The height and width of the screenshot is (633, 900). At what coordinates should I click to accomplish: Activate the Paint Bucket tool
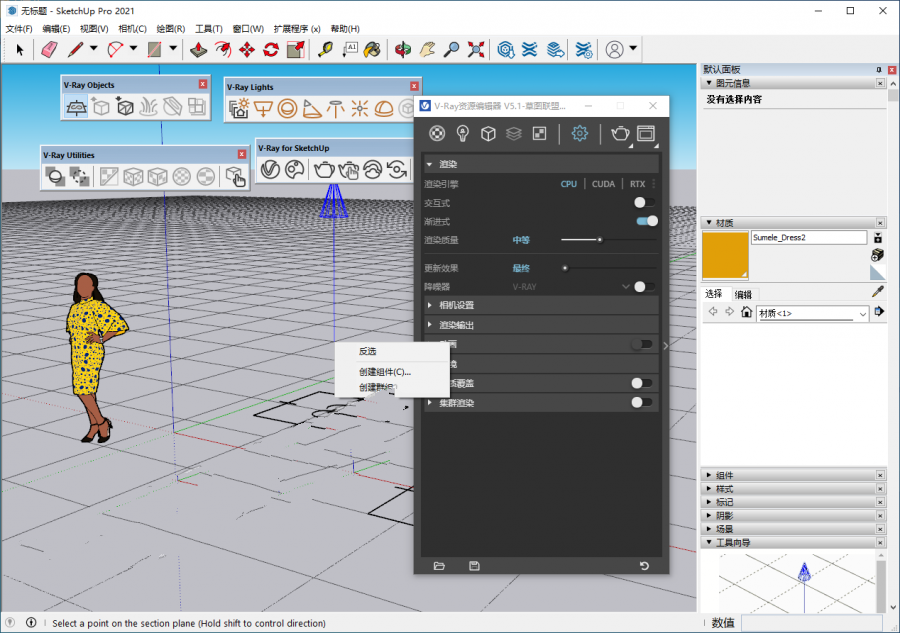[373, 50]
